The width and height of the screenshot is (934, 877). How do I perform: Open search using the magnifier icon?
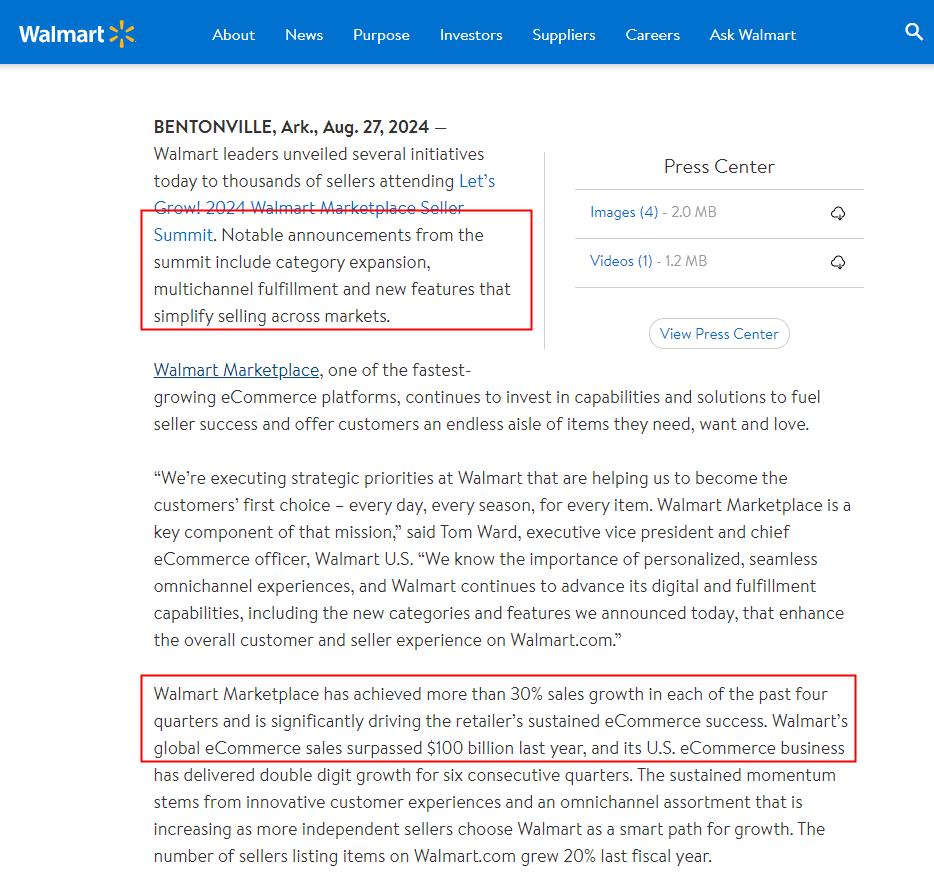(913, 32)
